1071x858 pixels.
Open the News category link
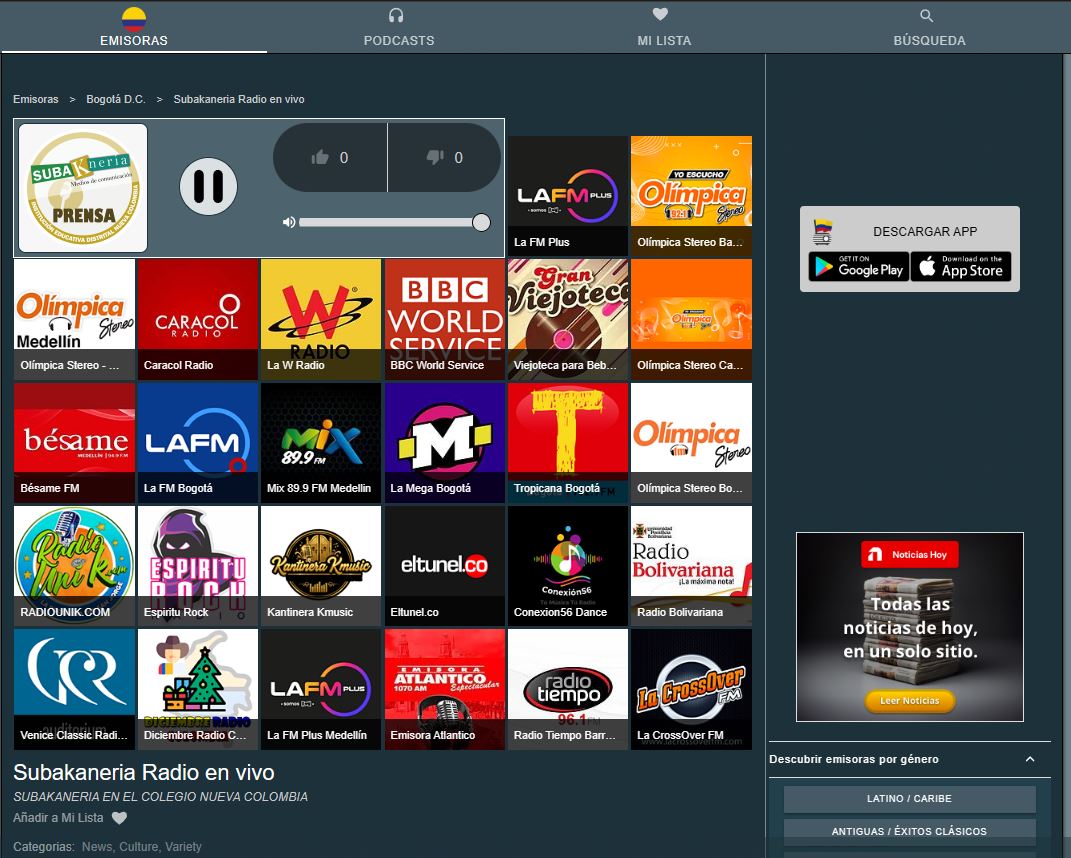tap(97, 846)
